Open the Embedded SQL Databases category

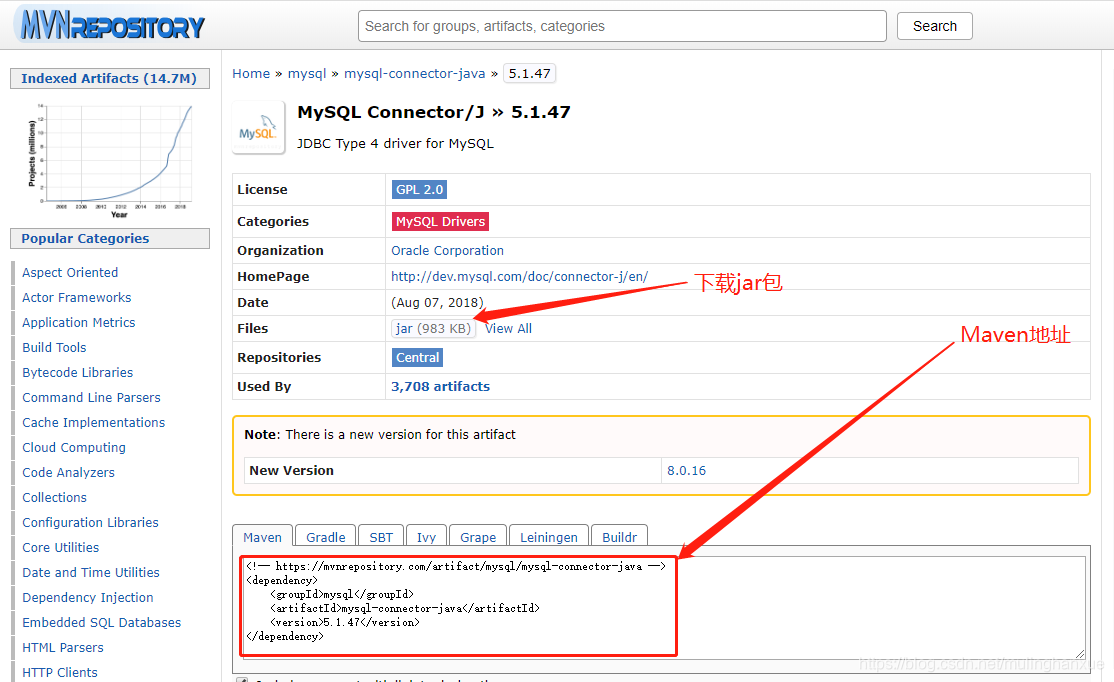[102, 622]
